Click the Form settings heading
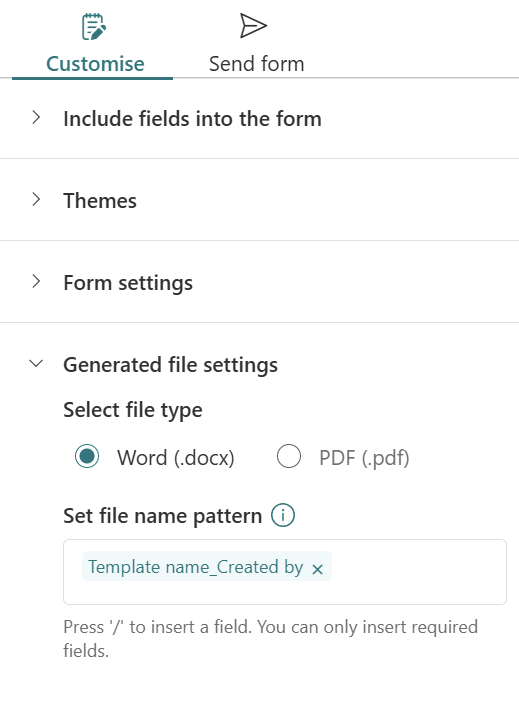Image resolution: width=519 pixels, height=727 pixels. coord(128,283)
